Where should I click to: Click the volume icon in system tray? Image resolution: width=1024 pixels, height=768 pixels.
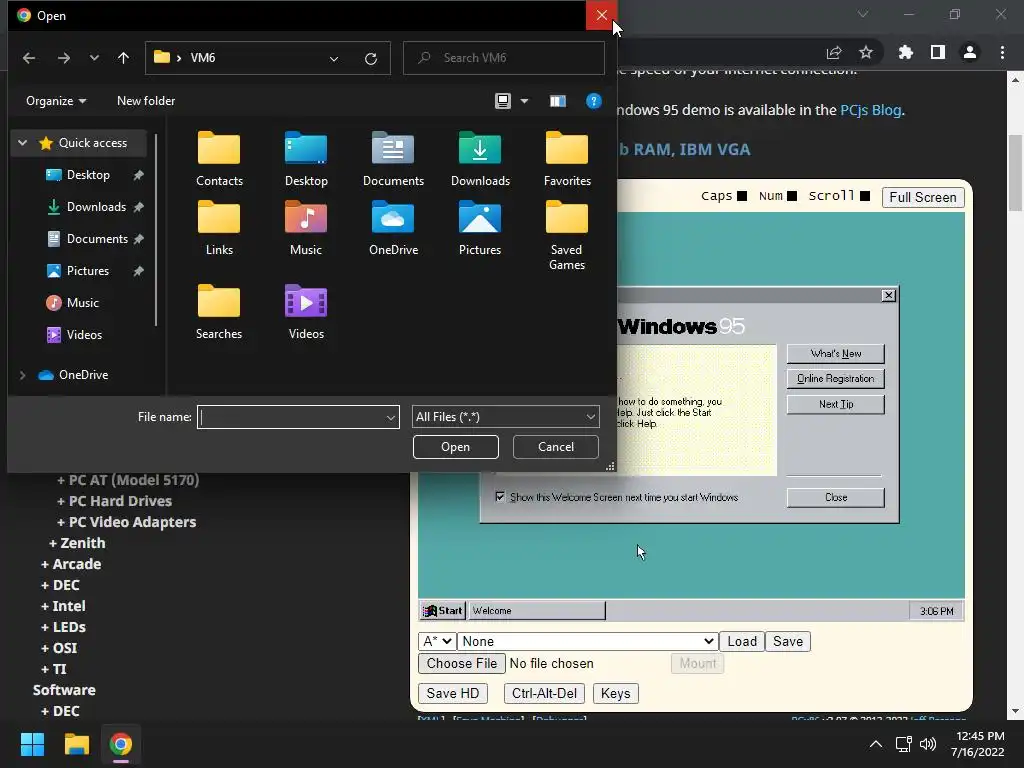pyautogui.click(x=927, y=744)
